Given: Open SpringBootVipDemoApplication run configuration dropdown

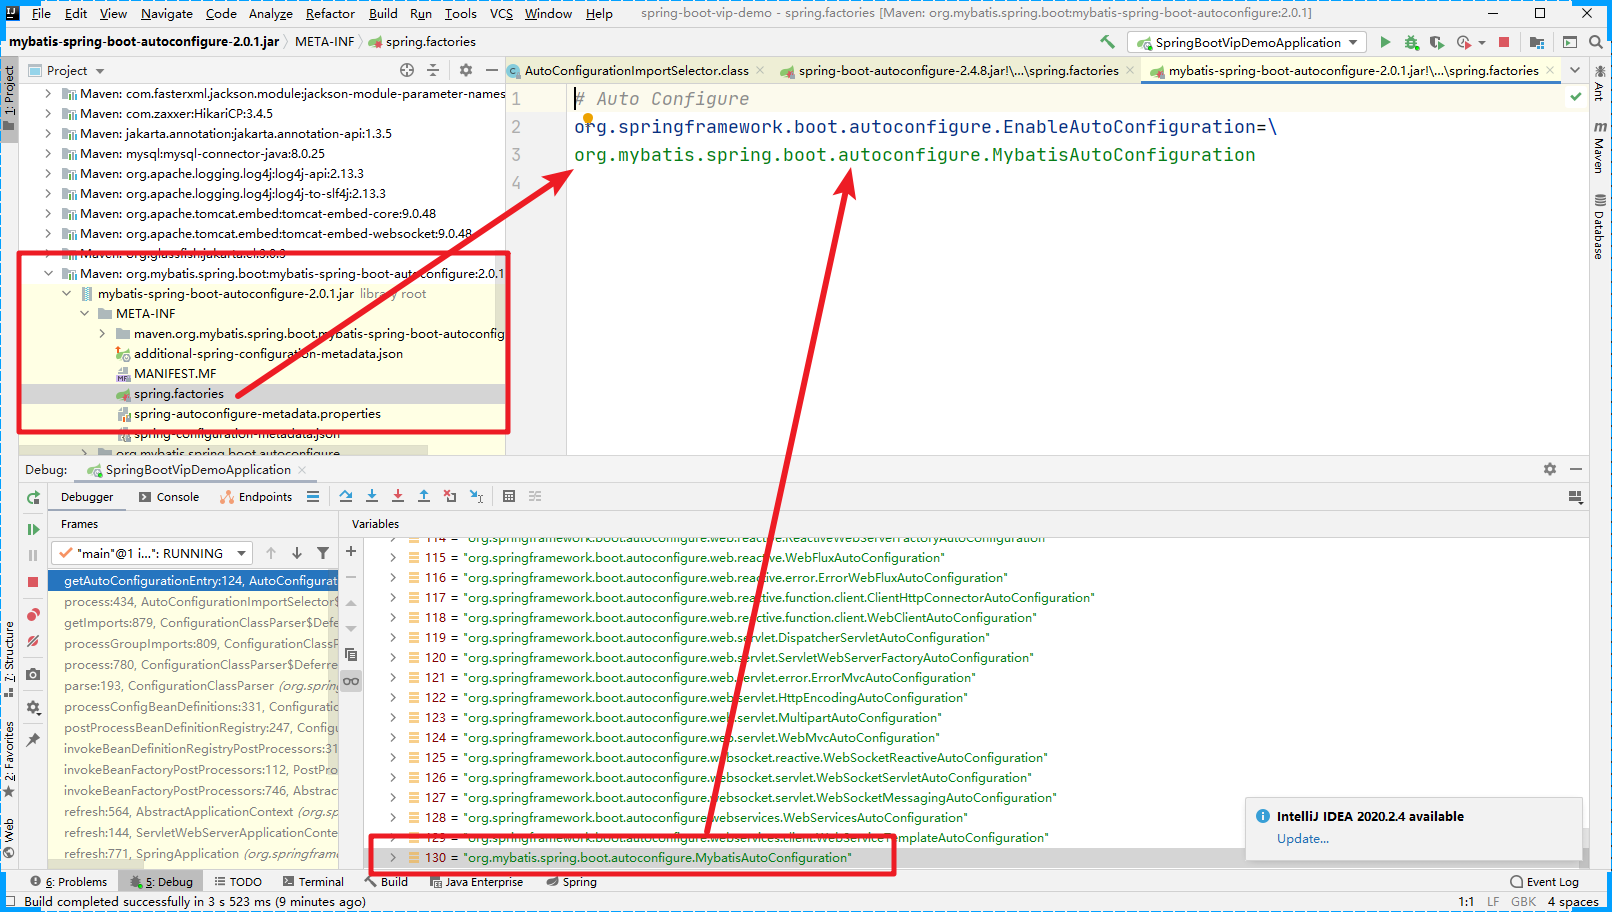Looking at the screenshot, I should tap(1246, 42).
